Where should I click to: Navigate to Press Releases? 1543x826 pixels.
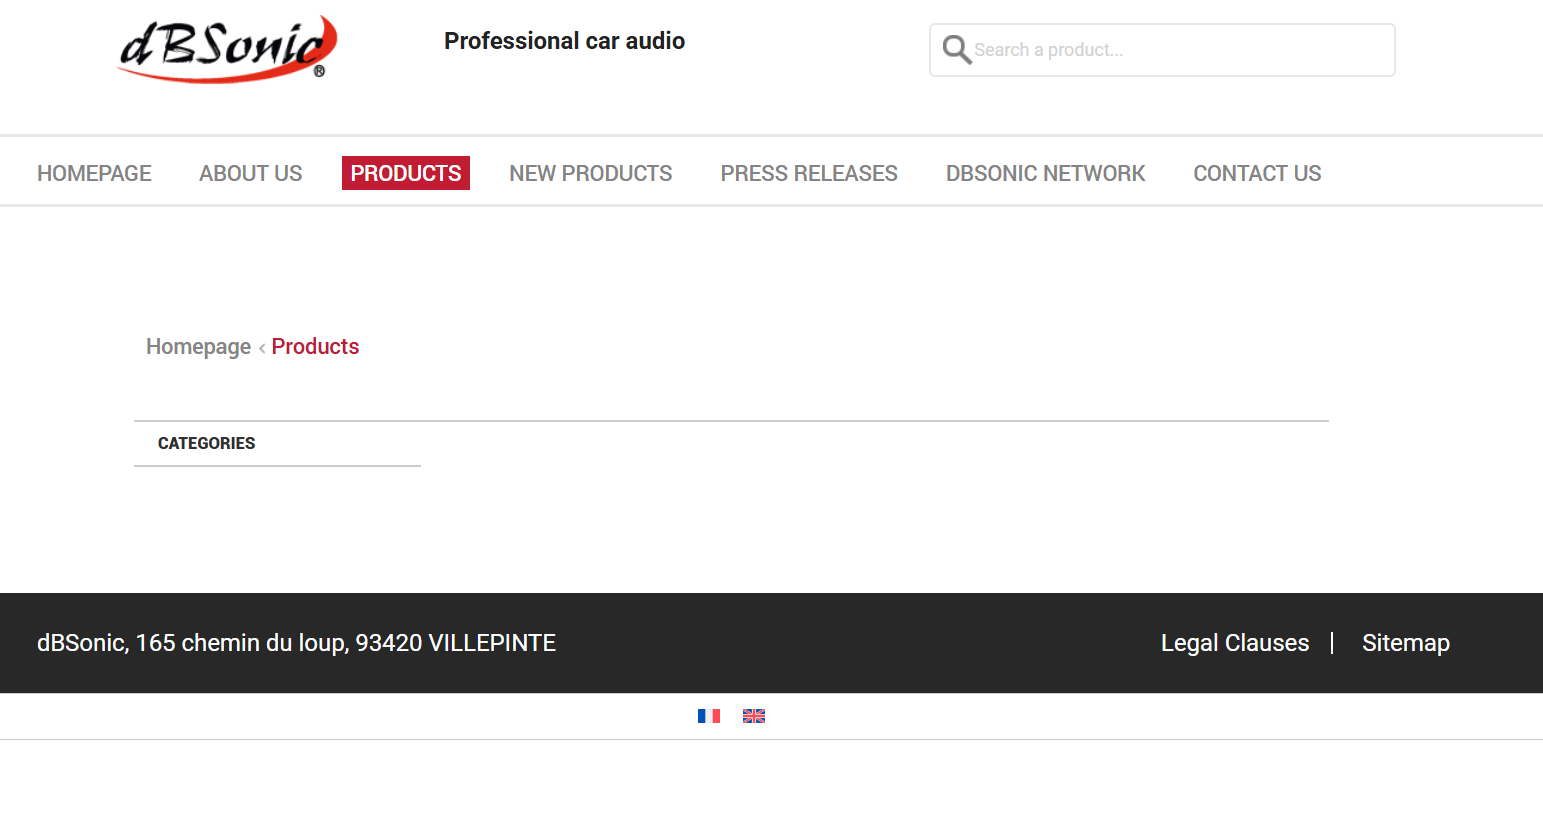[809, 173]
